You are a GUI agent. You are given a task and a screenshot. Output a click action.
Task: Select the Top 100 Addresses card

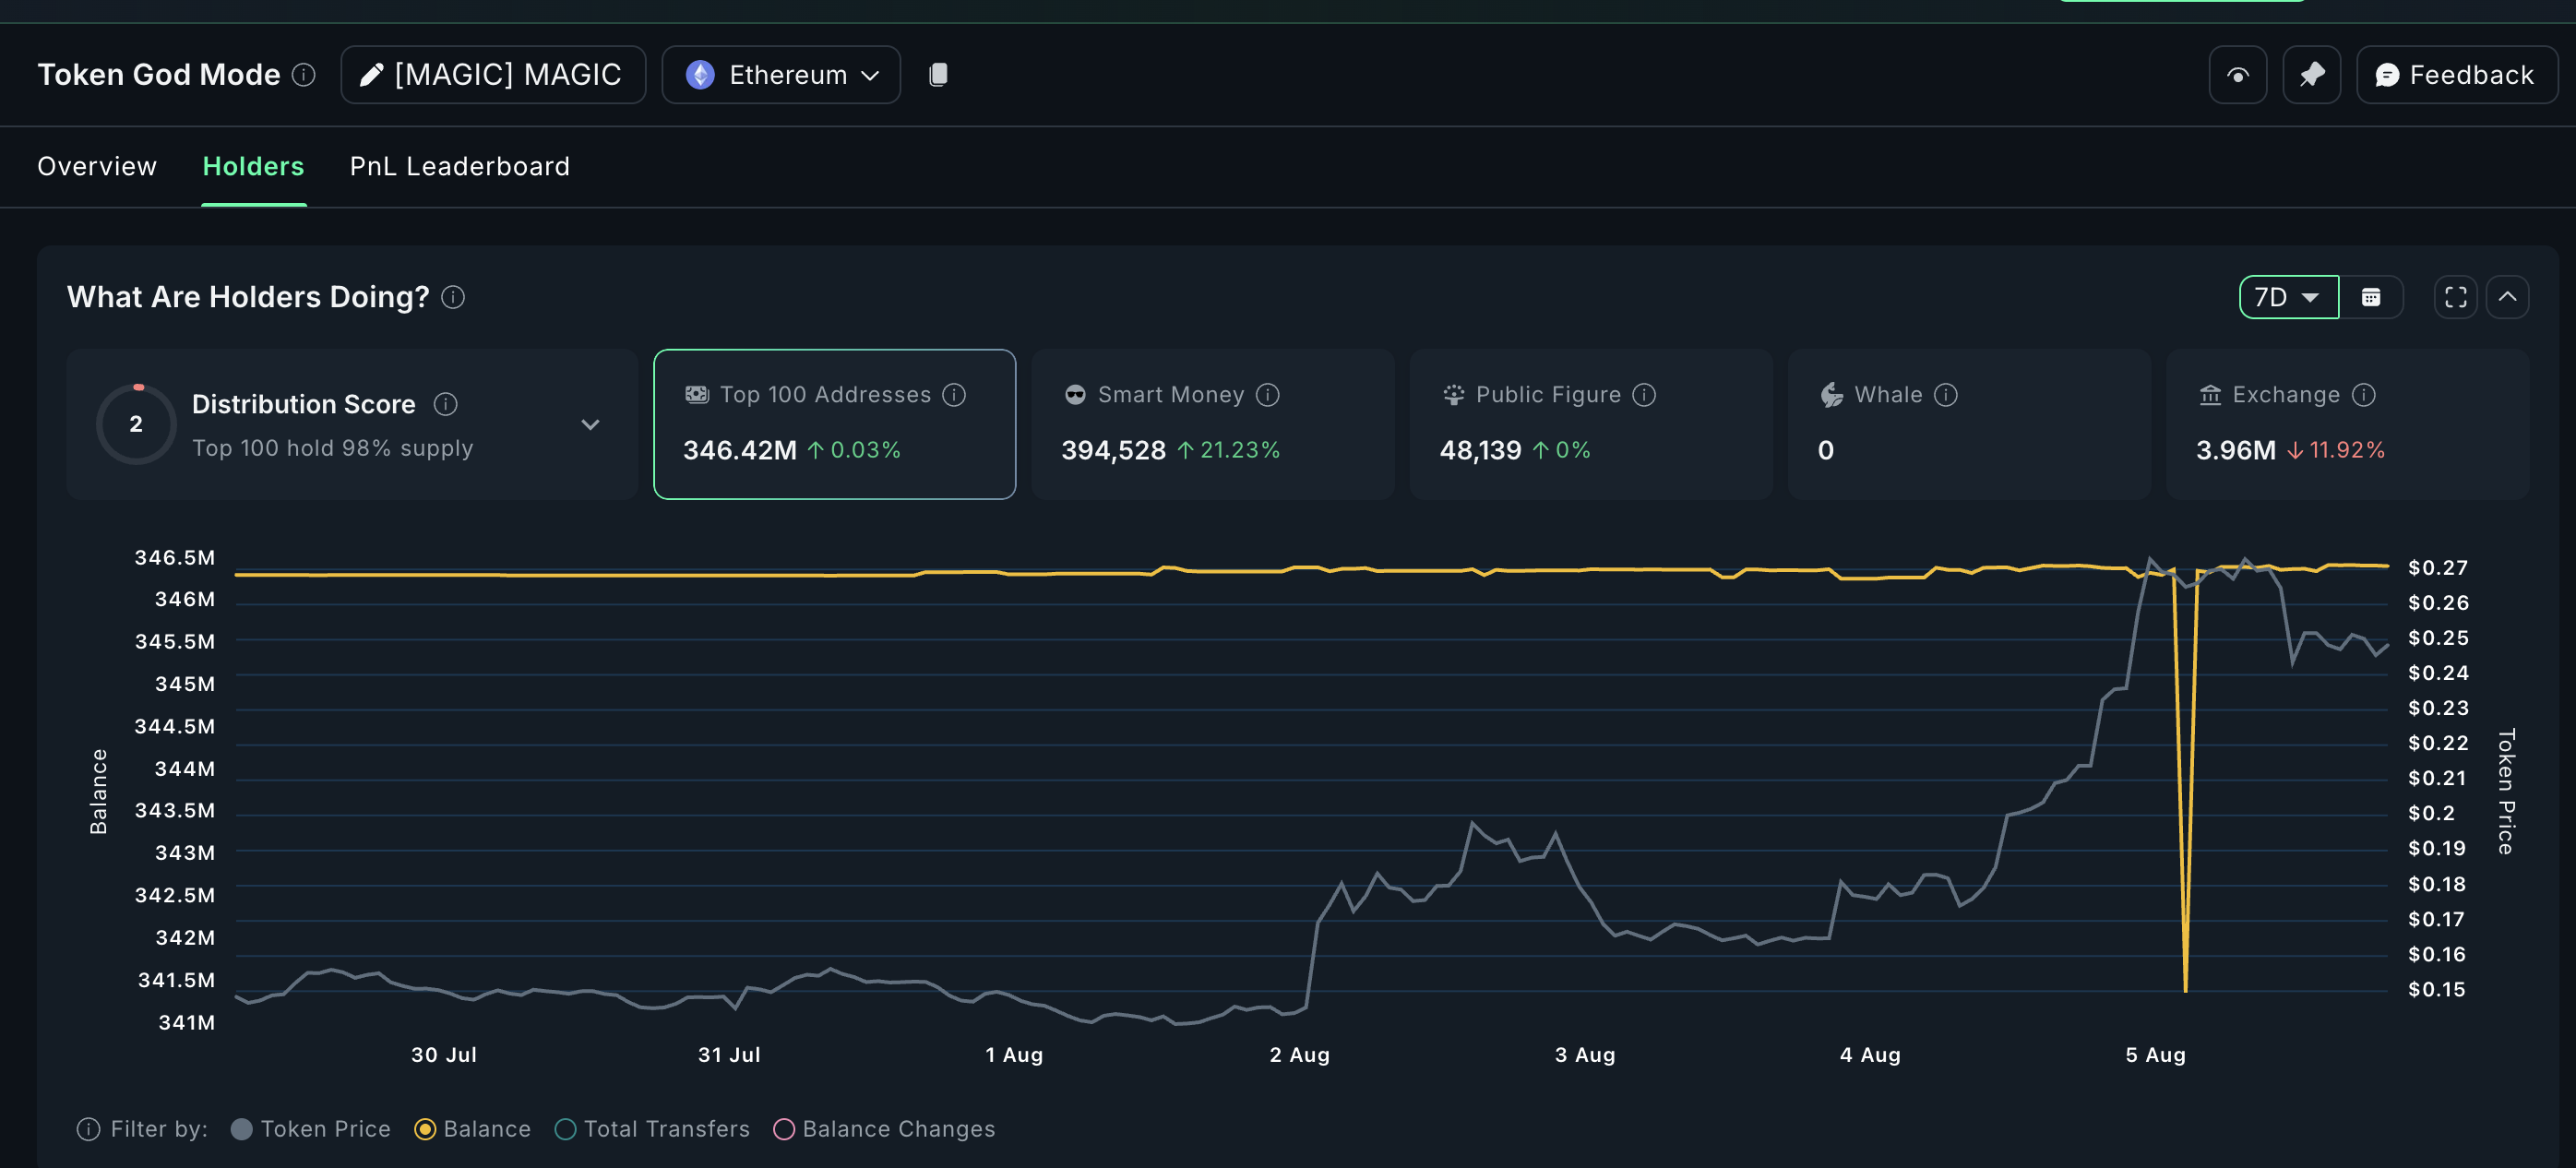point(833,424)
